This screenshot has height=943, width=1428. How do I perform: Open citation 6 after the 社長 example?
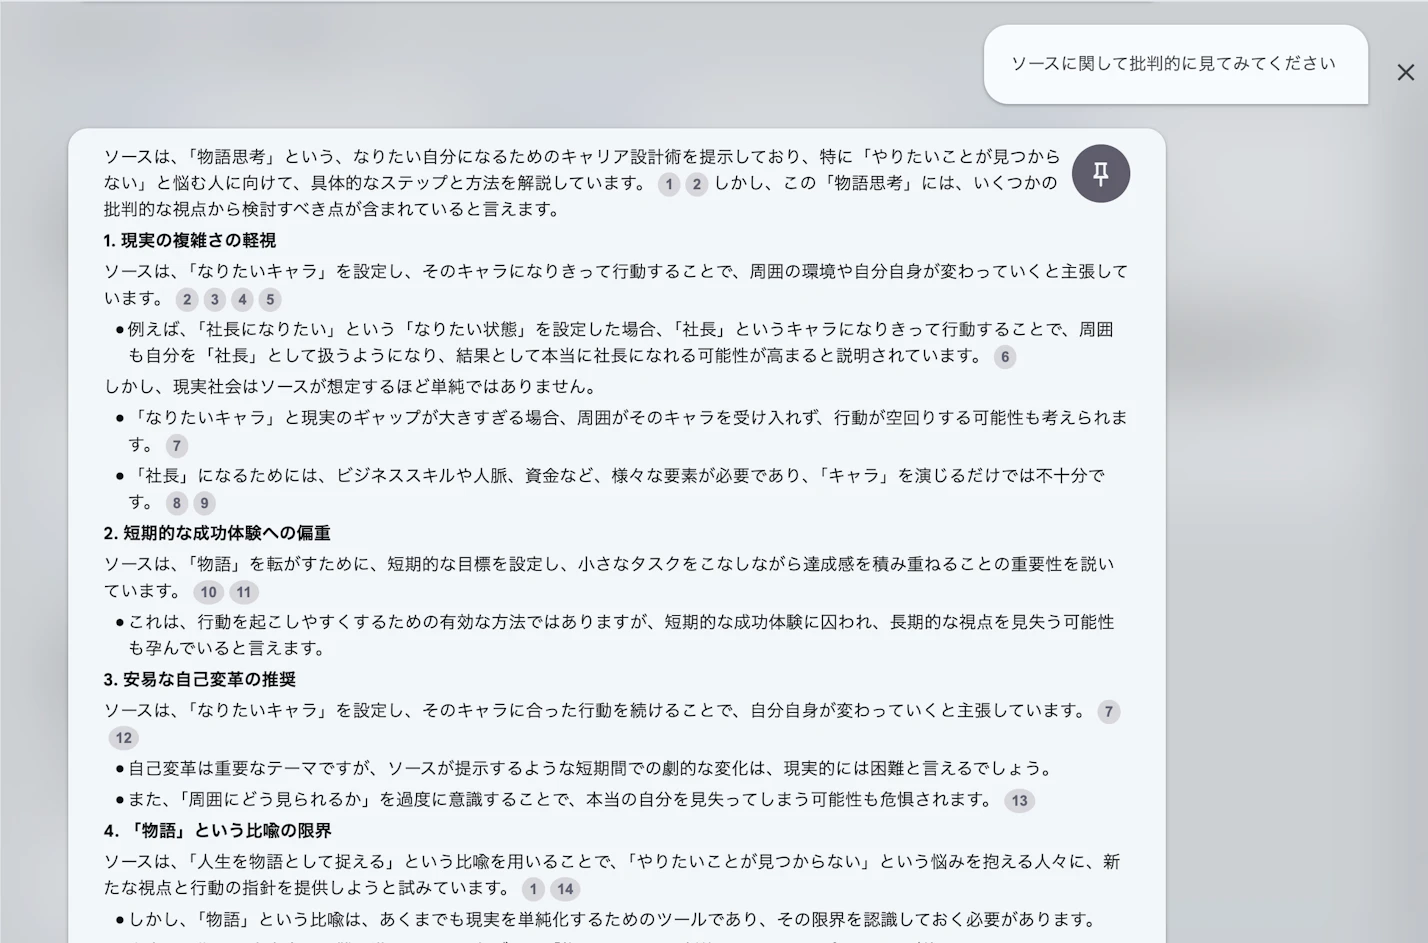click(x=1005, y=357)
